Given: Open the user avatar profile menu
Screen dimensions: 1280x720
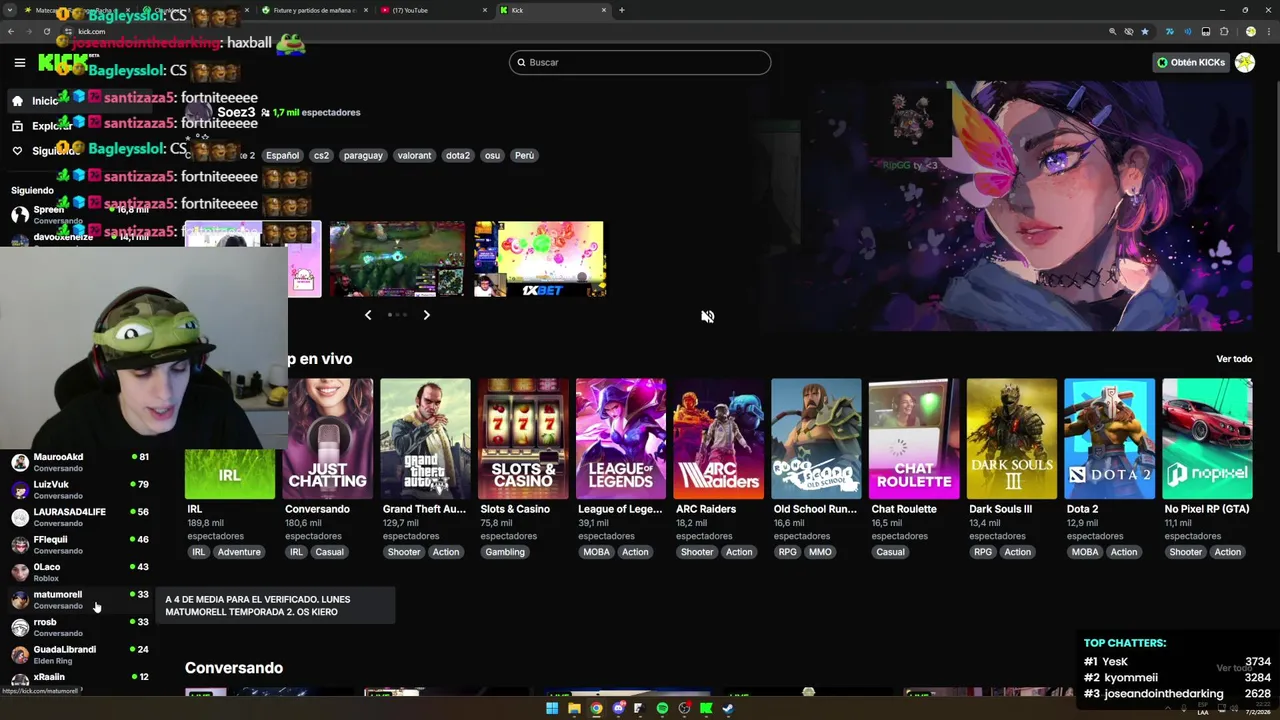Looking at the screenshot, I should pyautogui.click(x=1245, y=62).
